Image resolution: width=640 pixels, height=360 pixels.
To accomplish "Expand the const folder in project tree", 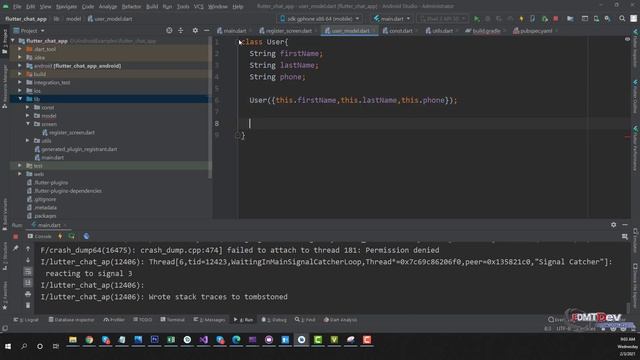I will (x=28, y=107).
